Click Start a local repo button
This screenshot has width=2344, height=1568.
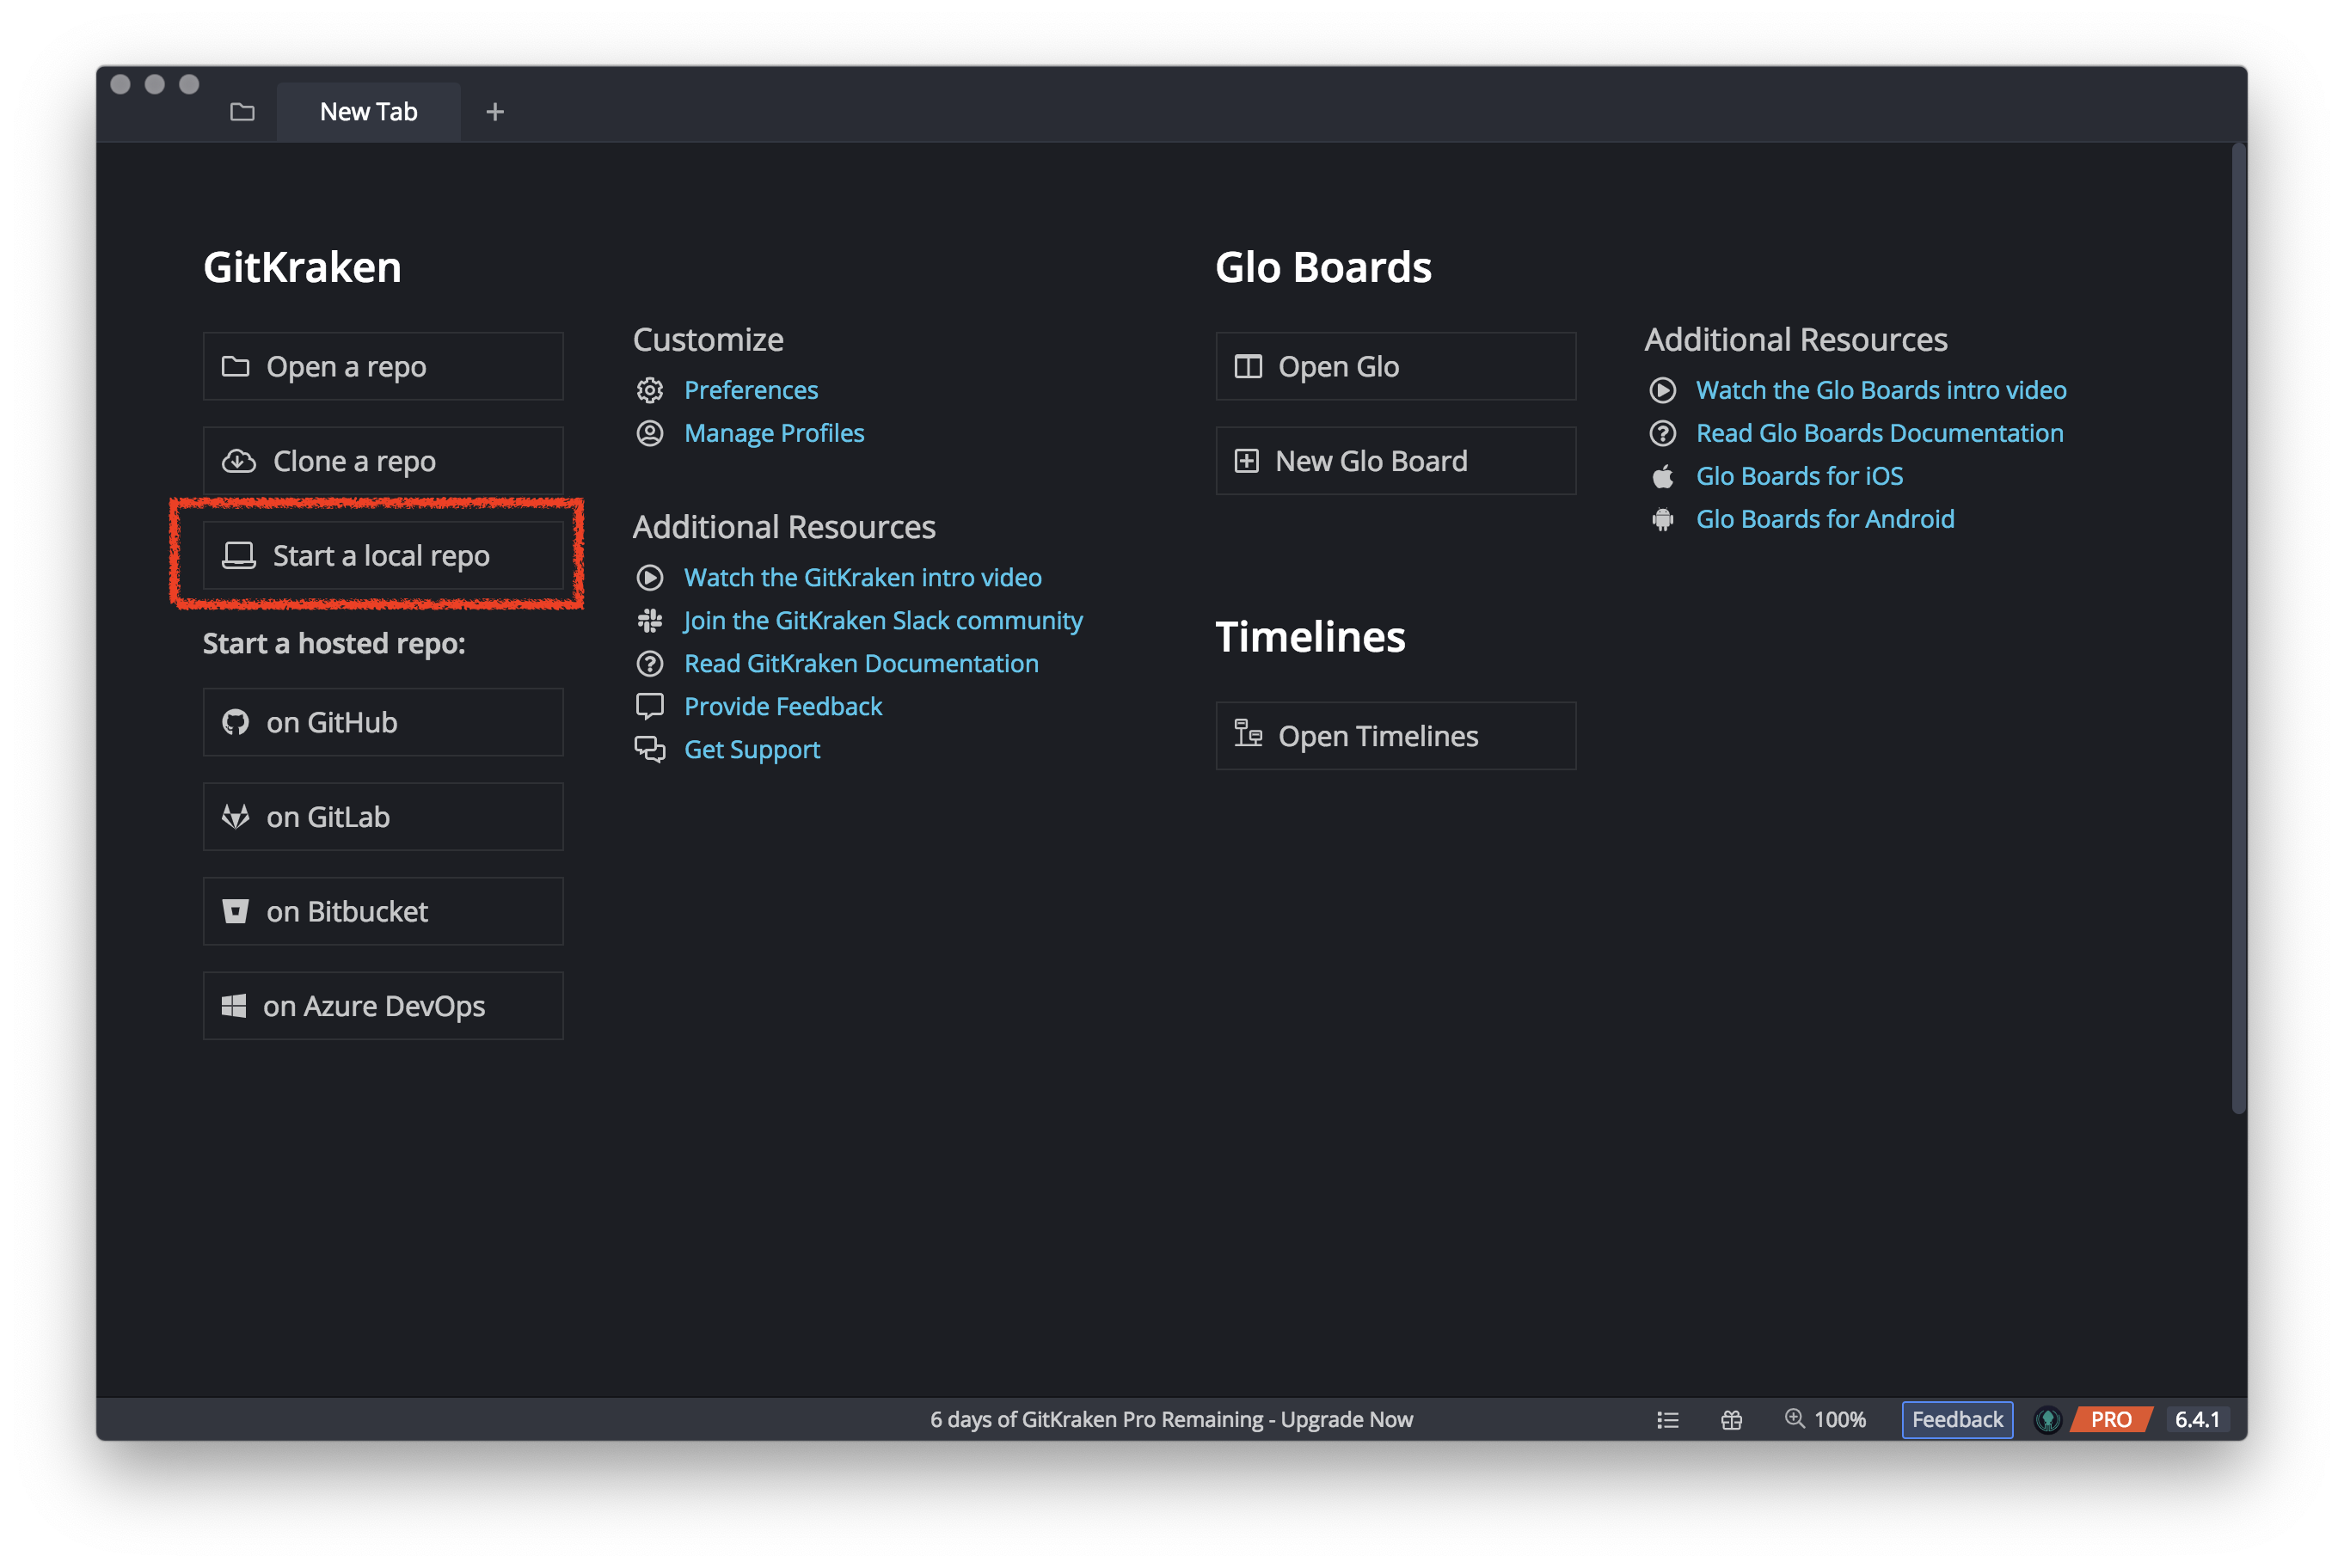(383, 555)
